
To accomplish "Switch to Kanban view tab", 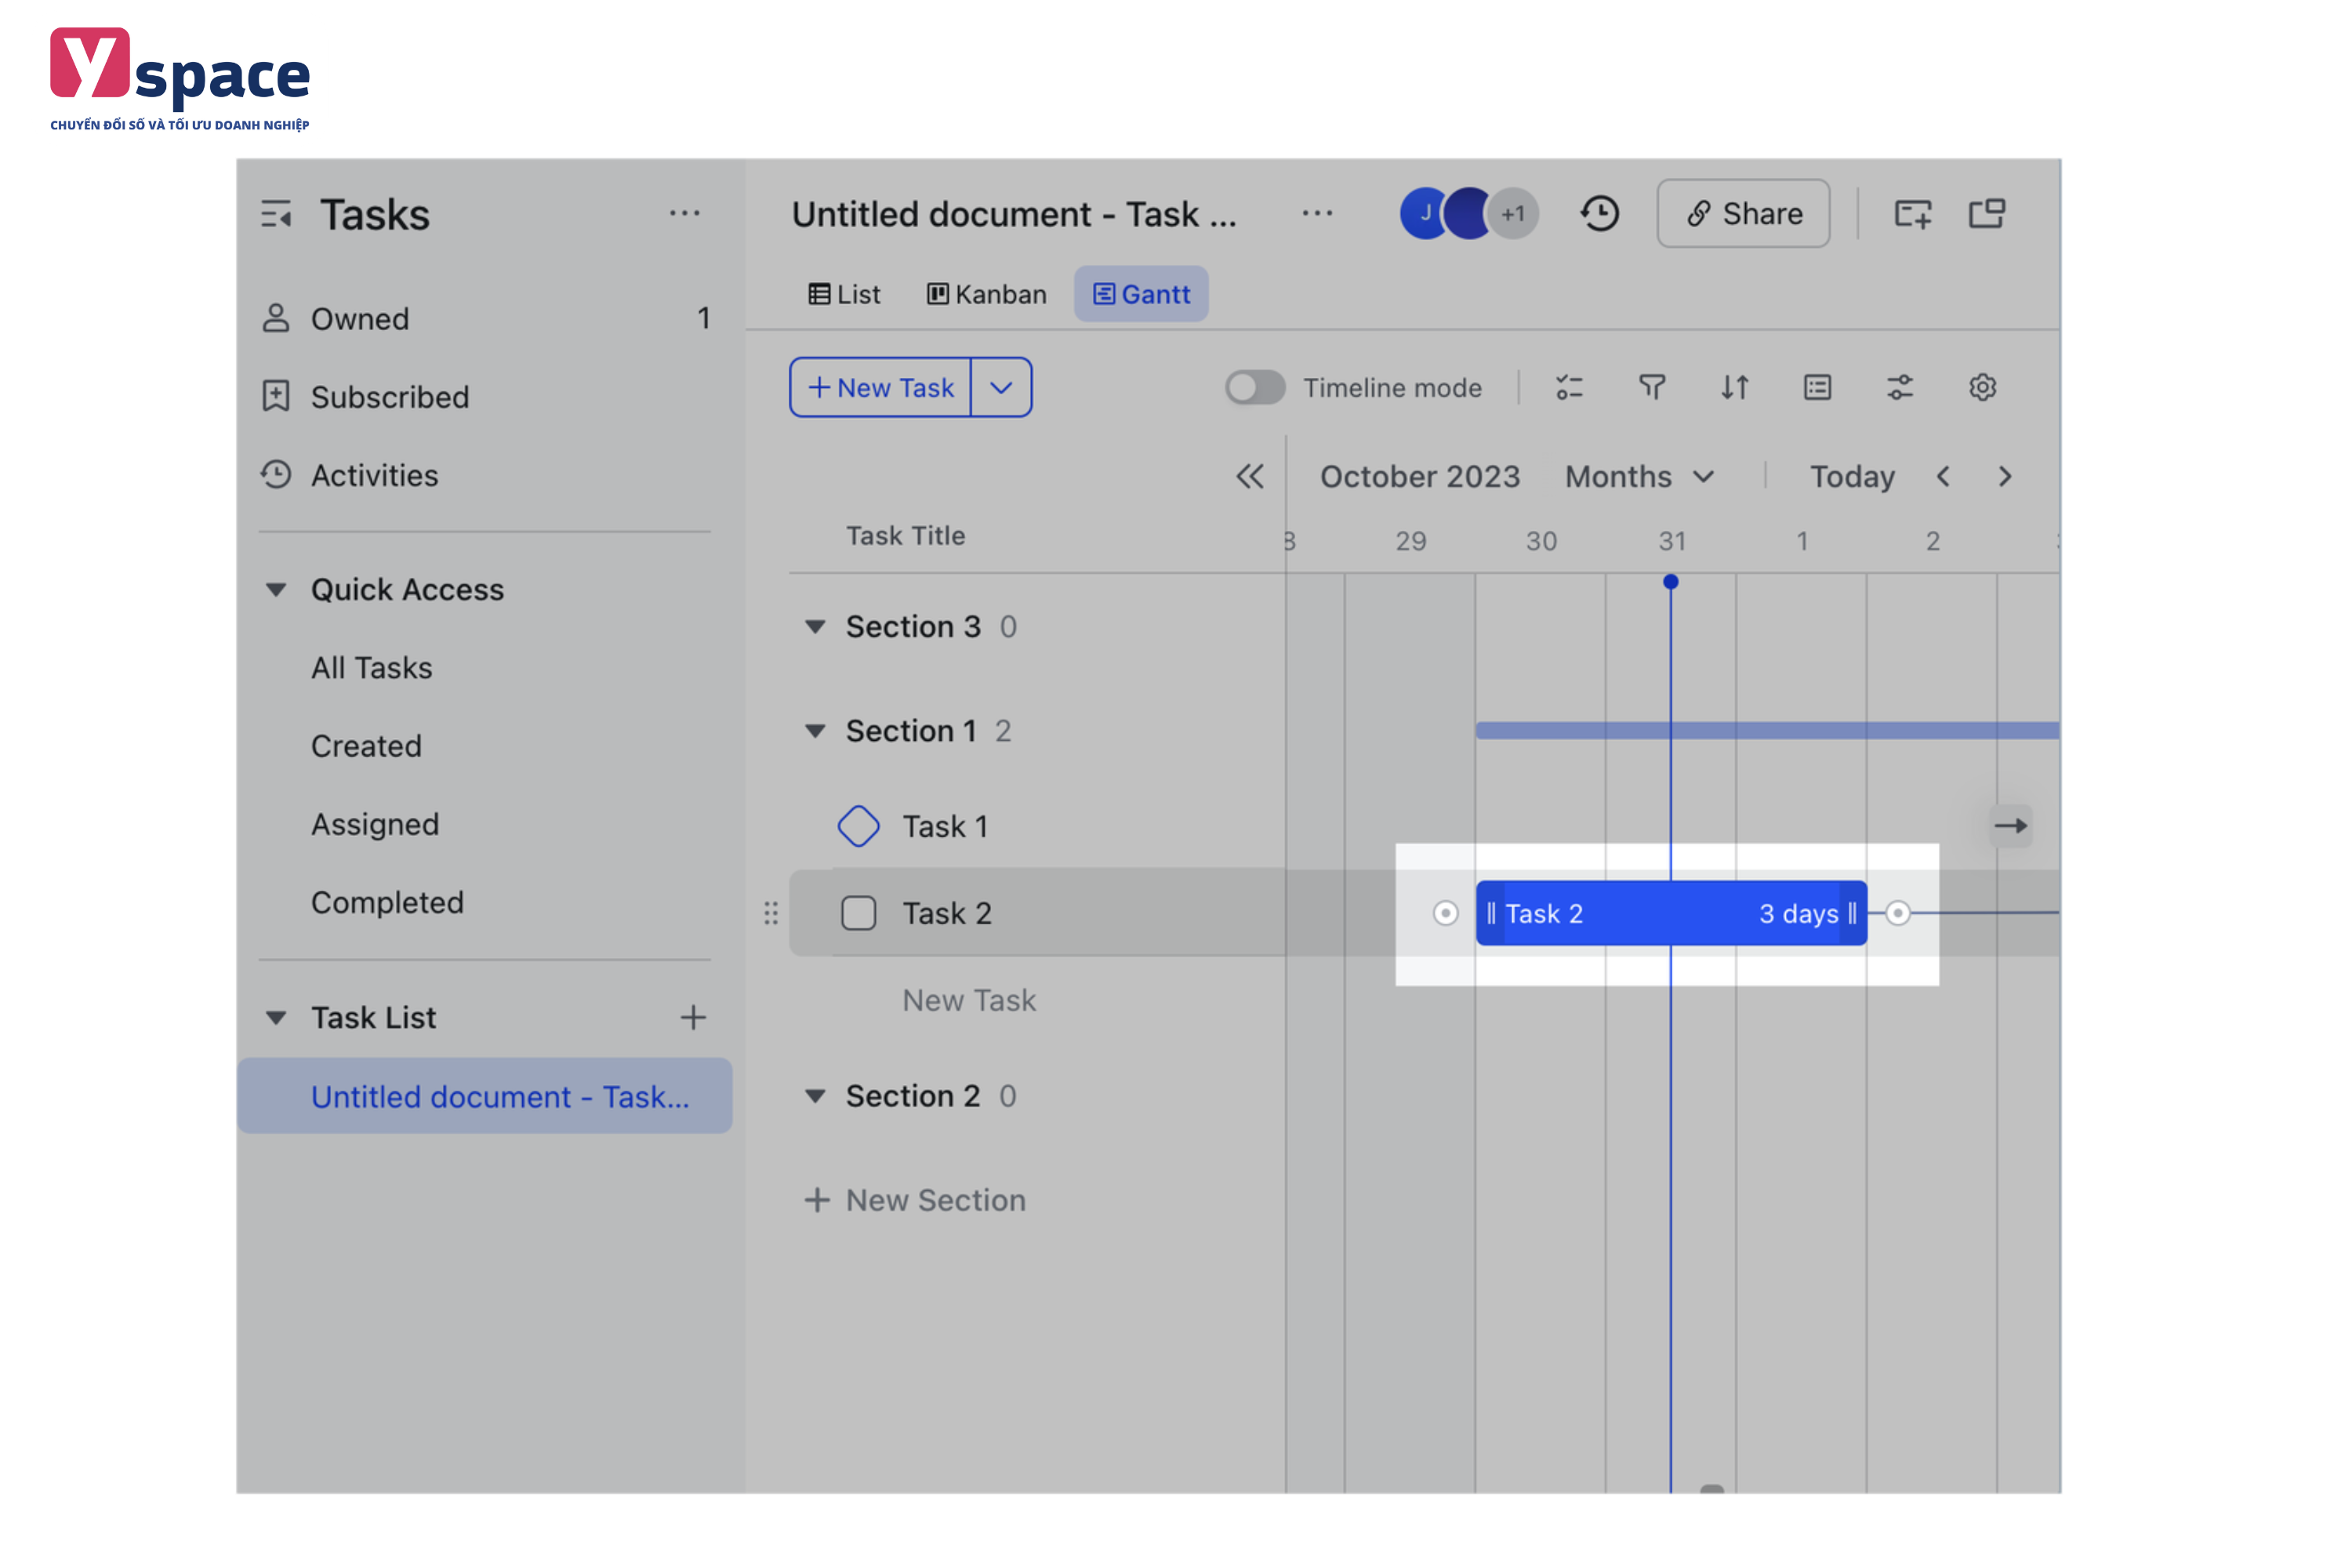I will (987, 294).
